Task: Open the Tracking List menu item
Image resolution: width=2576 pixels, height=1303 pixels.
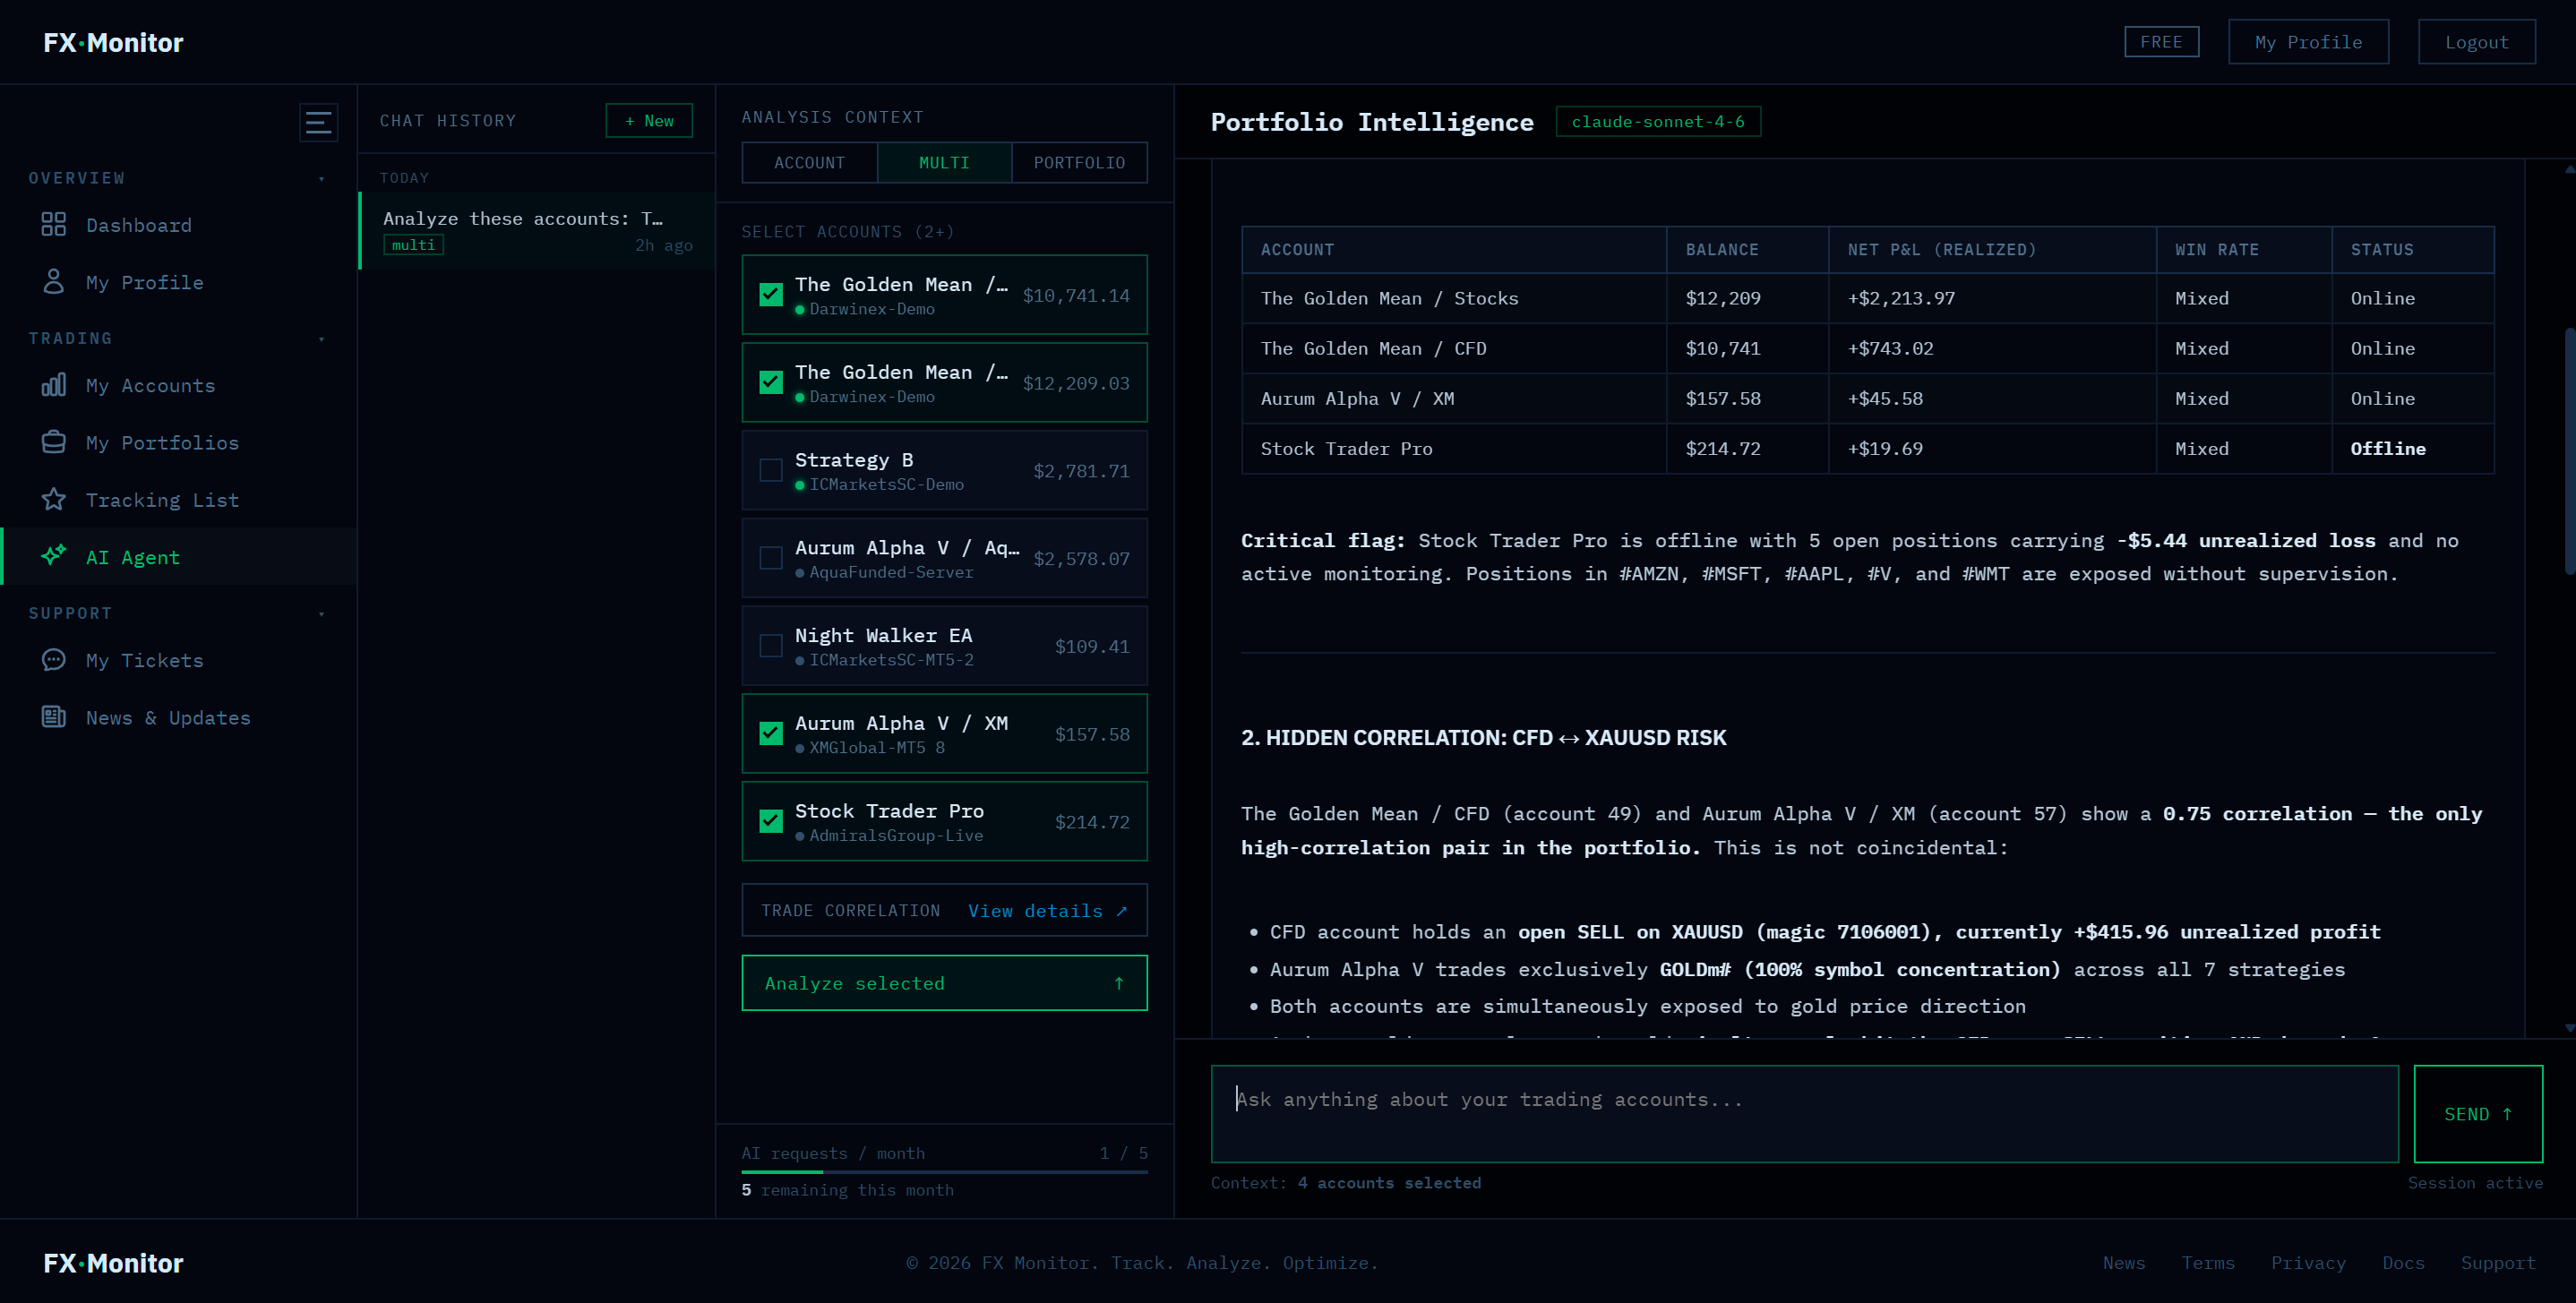Action: 178,499
